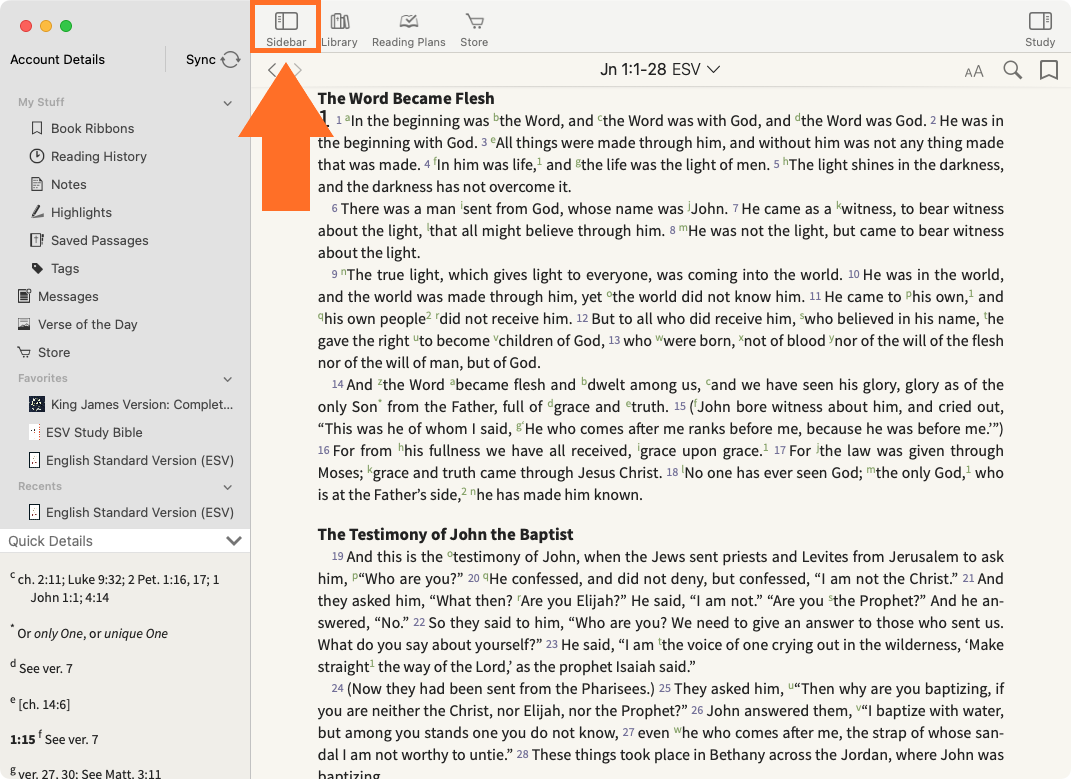Screen dimensions: 1071x779
Task: Open the Library from toolbar
Action: tap(339, 28)
